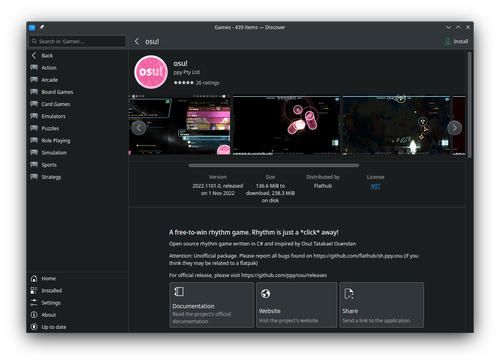Click gamepad icon beside Card Games

34,104
